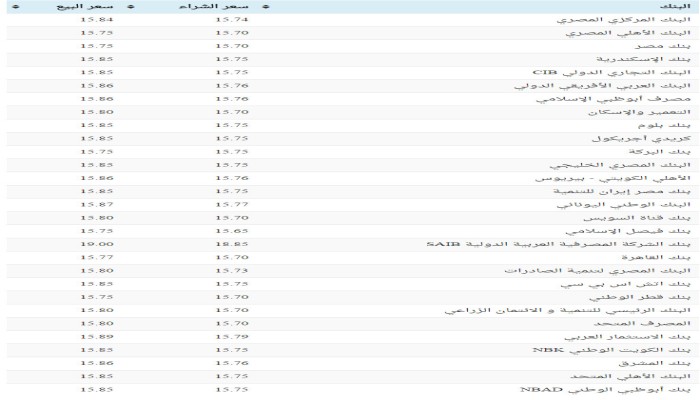Select the "البنك الأهلي المتحد" name

click(x=630, y=376)
